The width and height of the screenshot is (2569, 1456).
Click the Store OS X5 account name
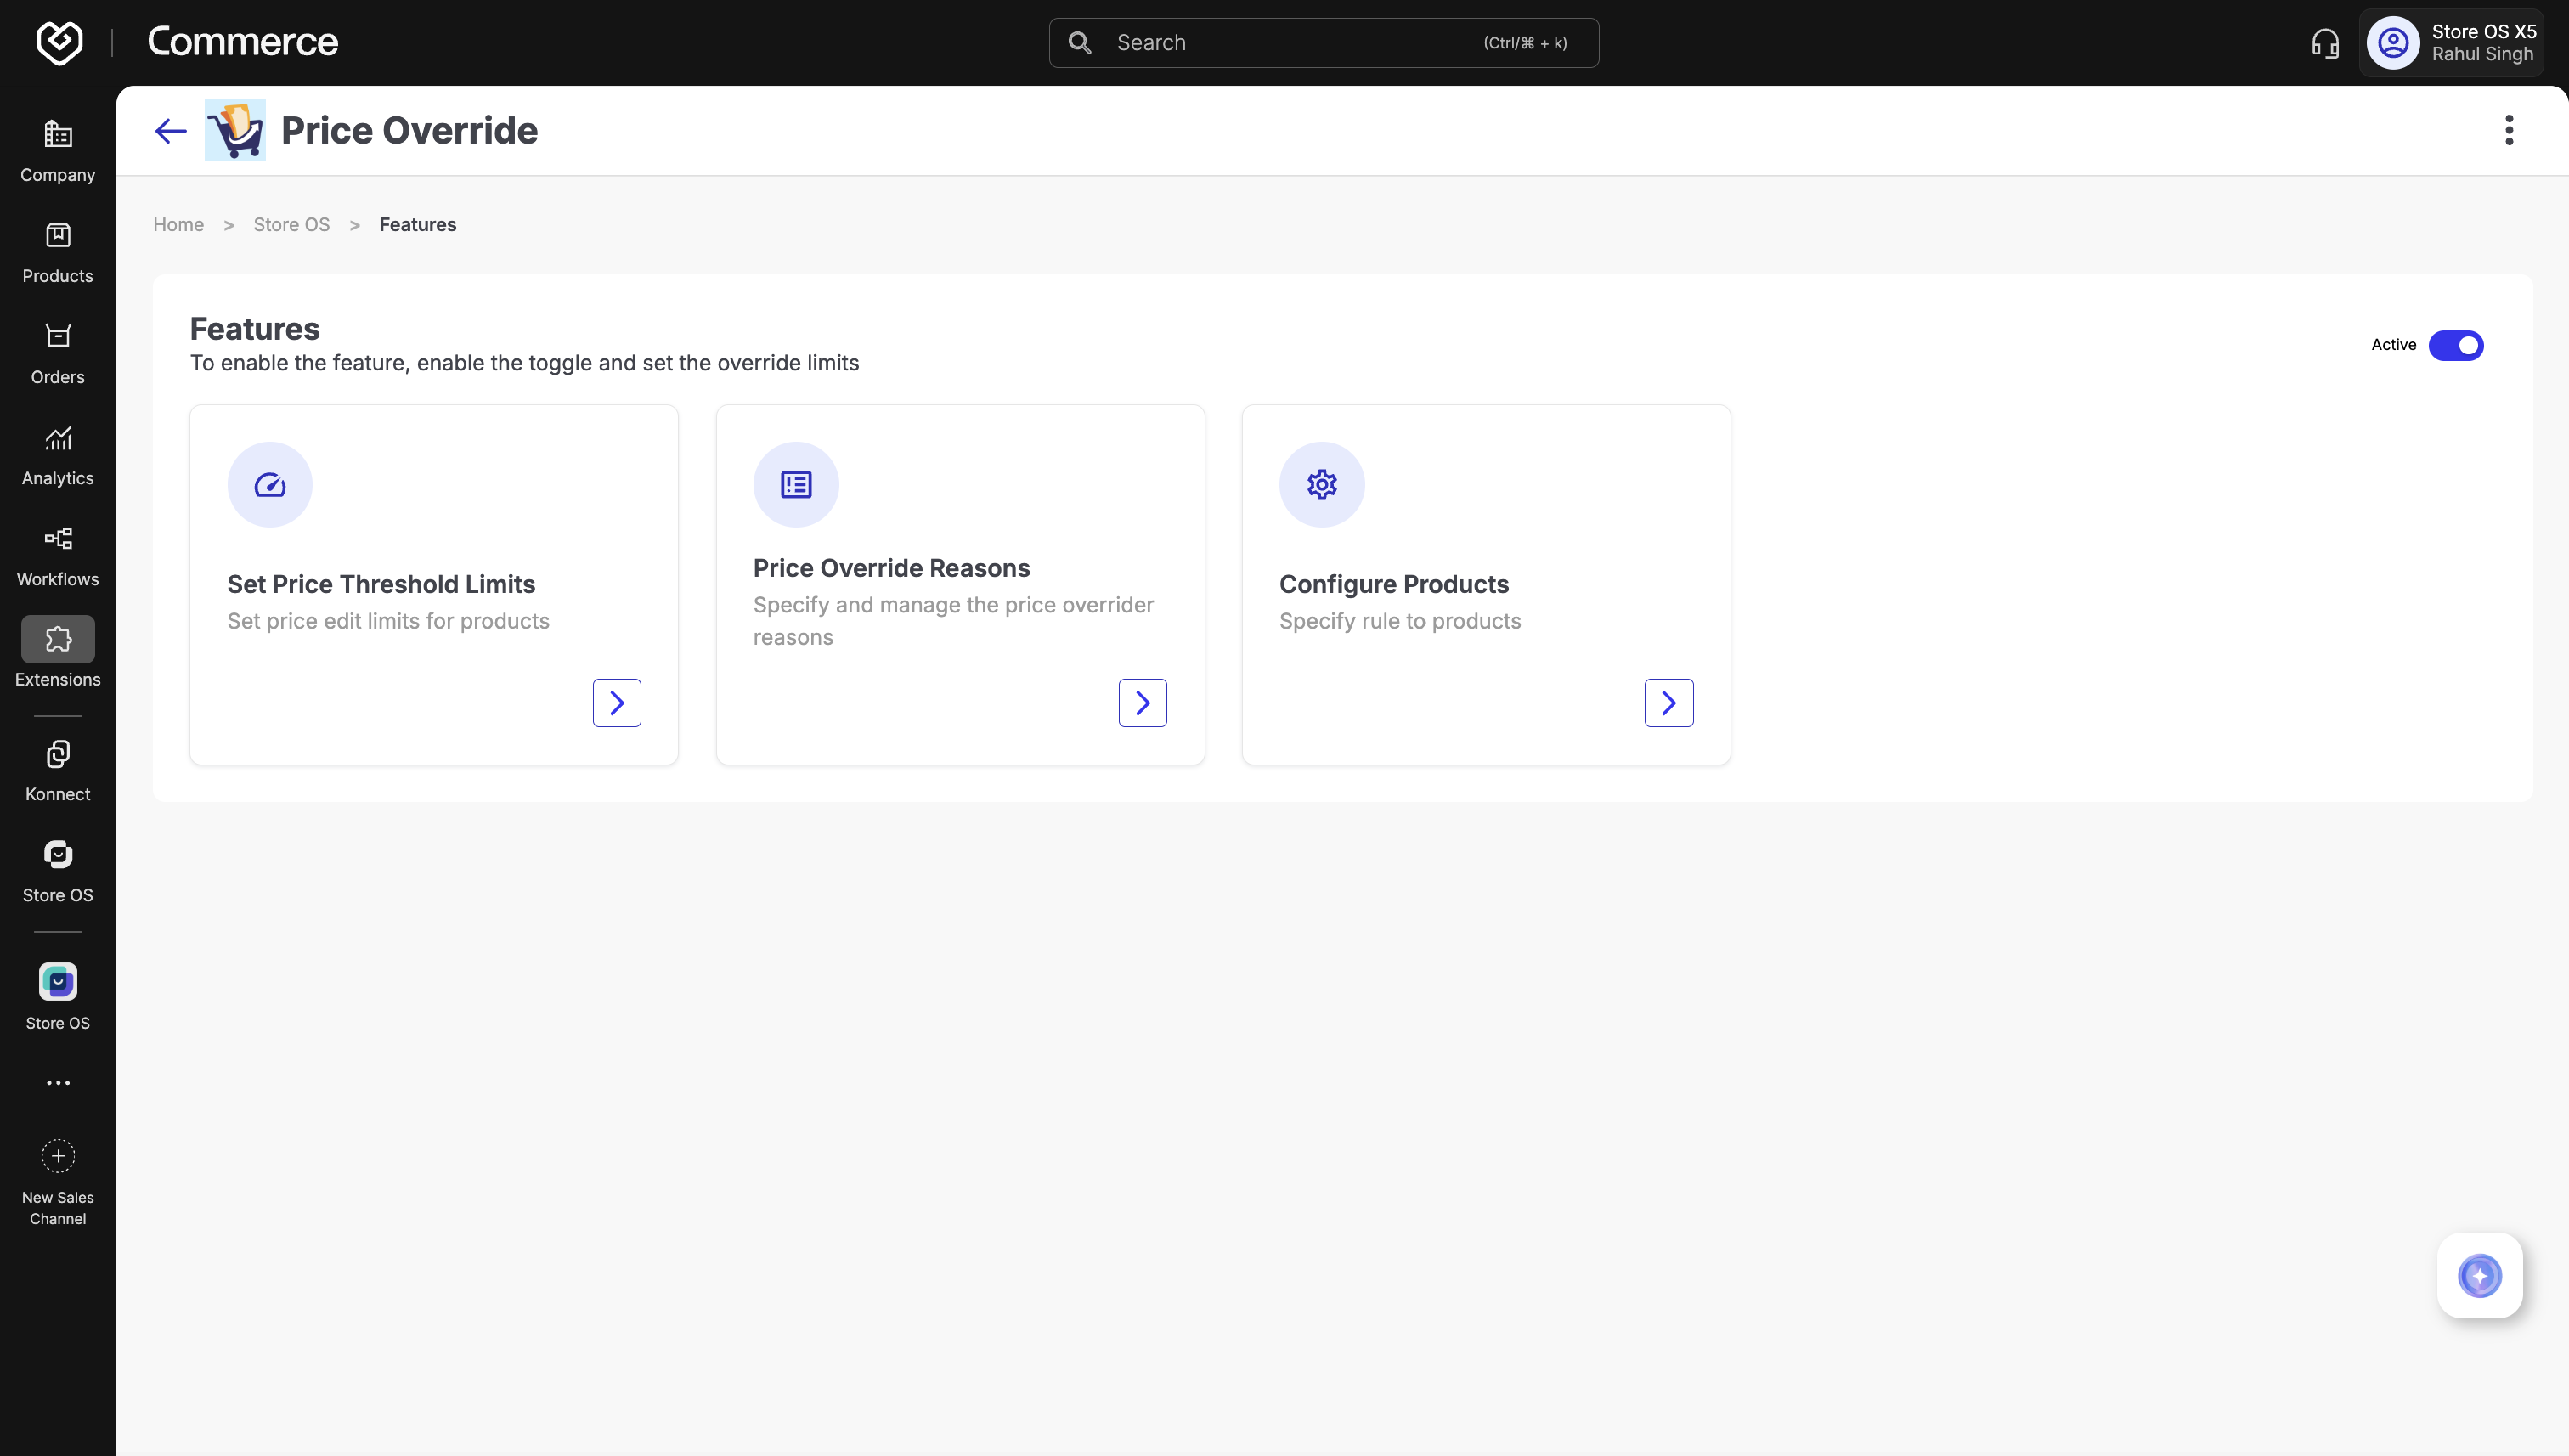[2484, 32]
